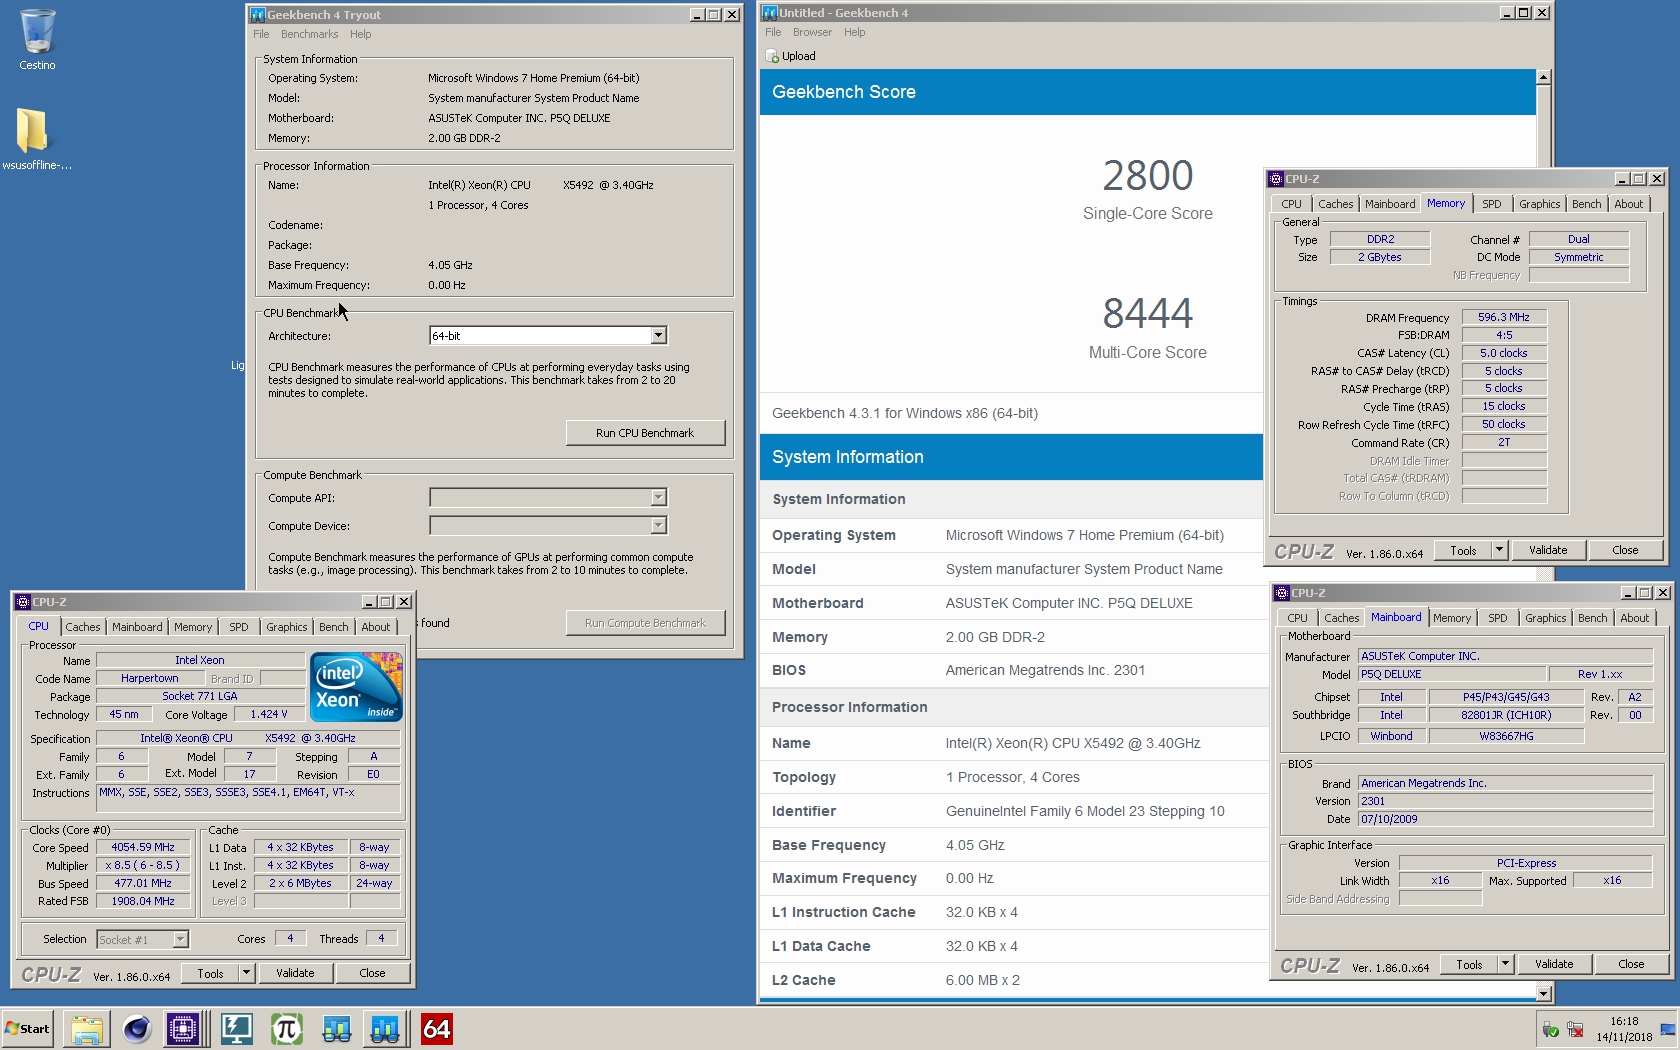
Task: Click Run Compute Benchmark button
Action: (x=645, y=623)
